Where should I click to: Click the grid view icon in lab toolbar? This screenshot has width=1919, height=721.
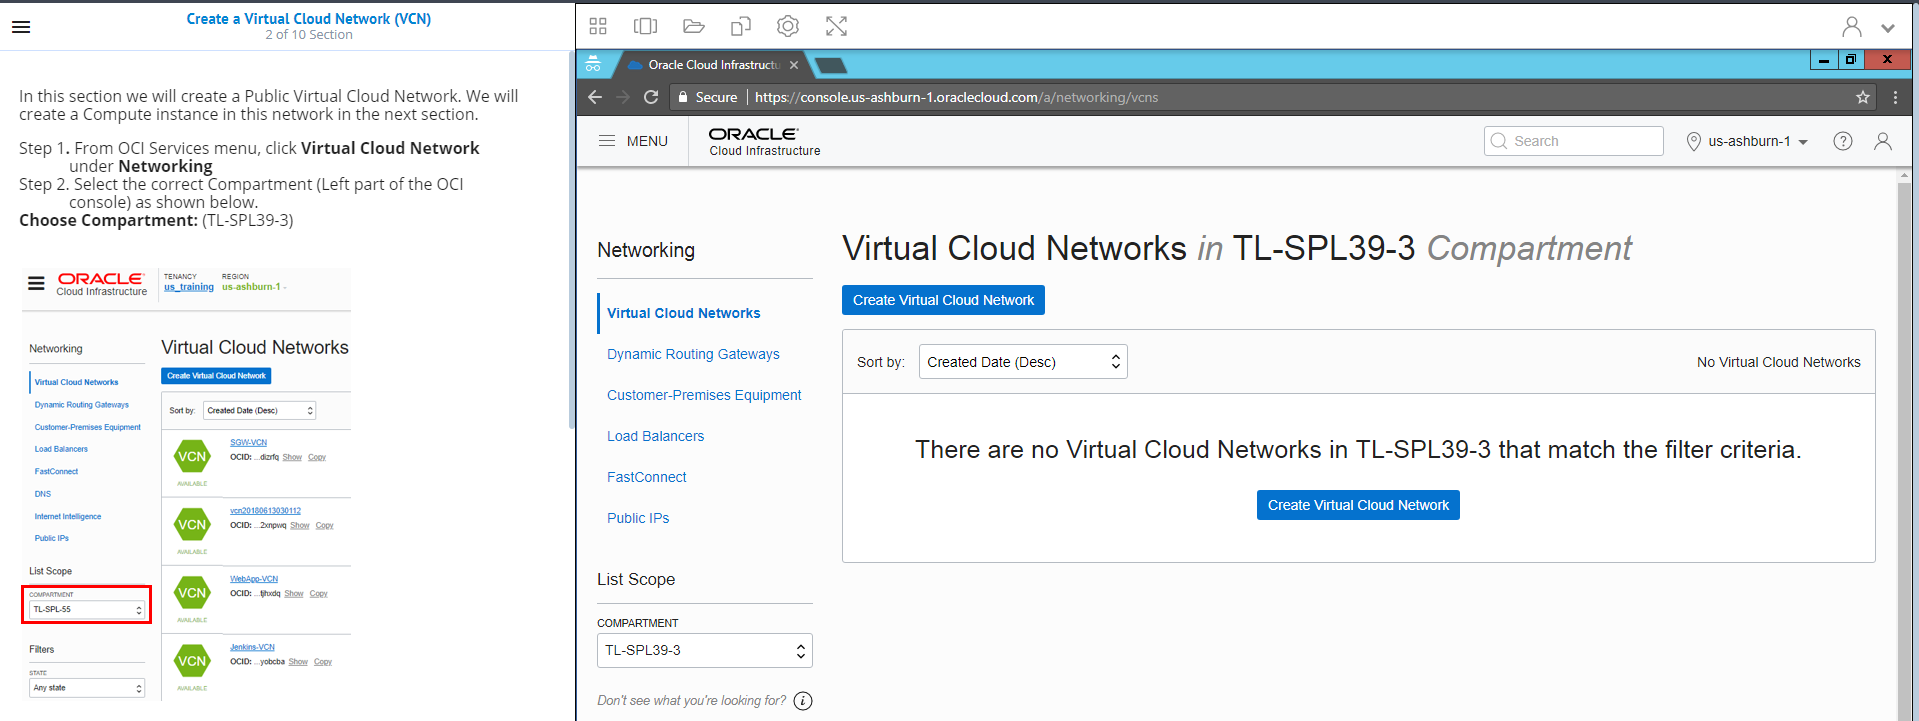click(598, 26)
